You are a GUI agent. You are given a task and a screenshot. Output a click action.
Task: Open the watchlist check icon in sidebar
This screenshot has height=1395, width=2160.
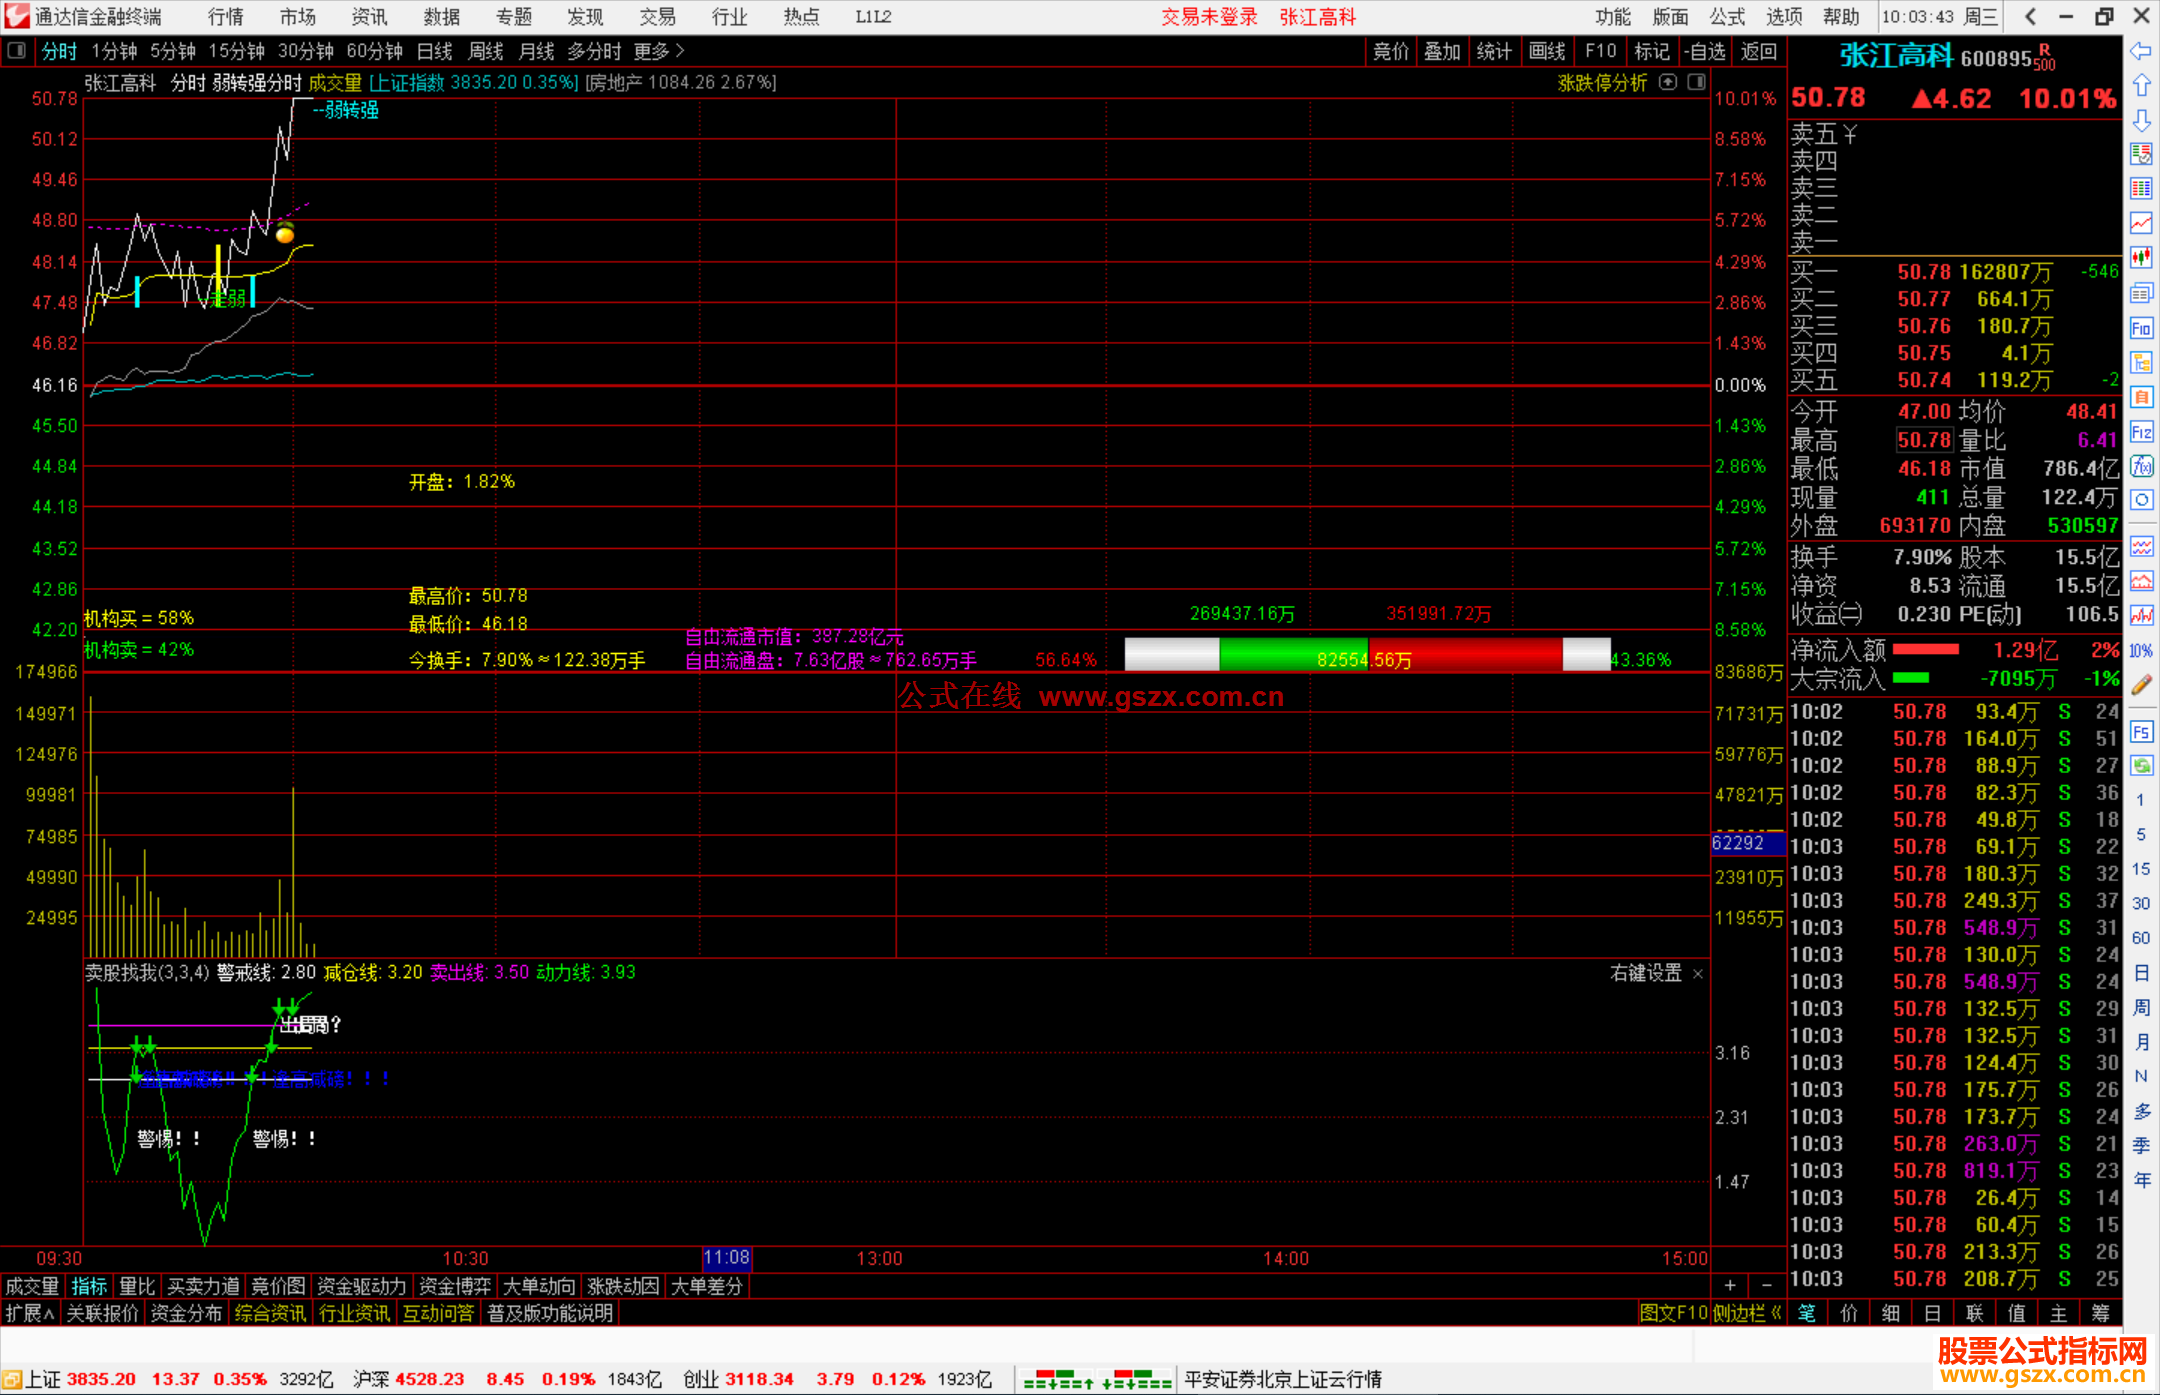[2141, 154]
